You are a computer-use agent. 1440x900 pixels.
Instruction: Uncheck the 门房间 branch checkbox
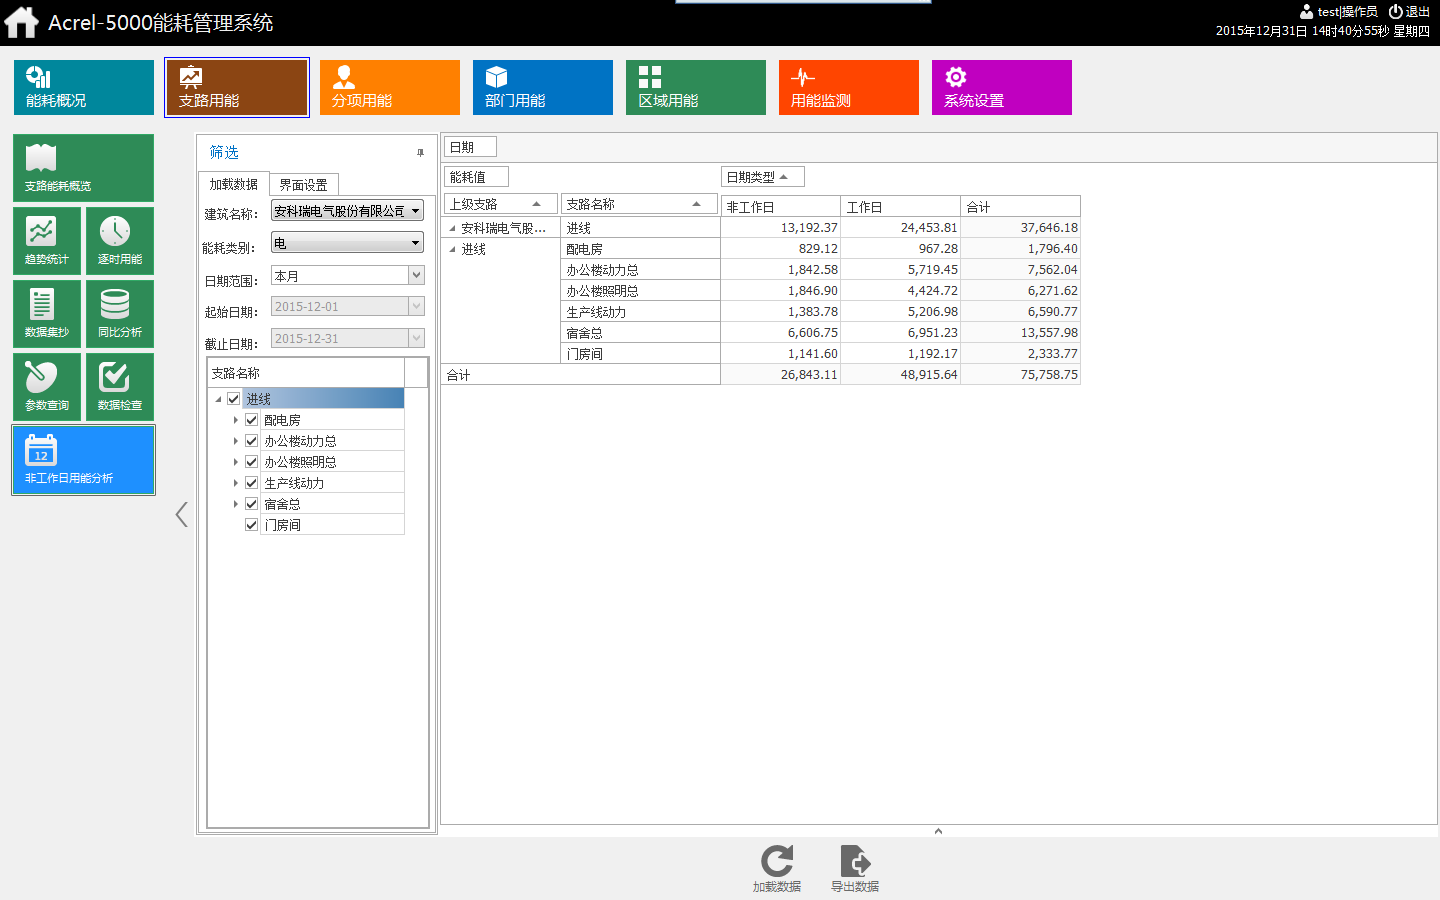coord(252,525)
